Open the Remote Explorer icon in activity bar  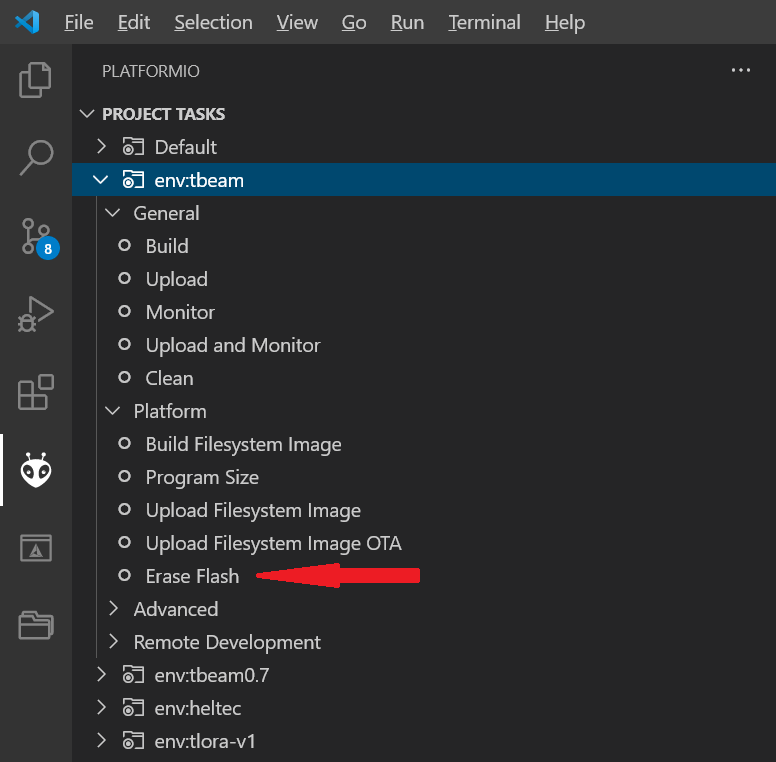click(36, 547)
